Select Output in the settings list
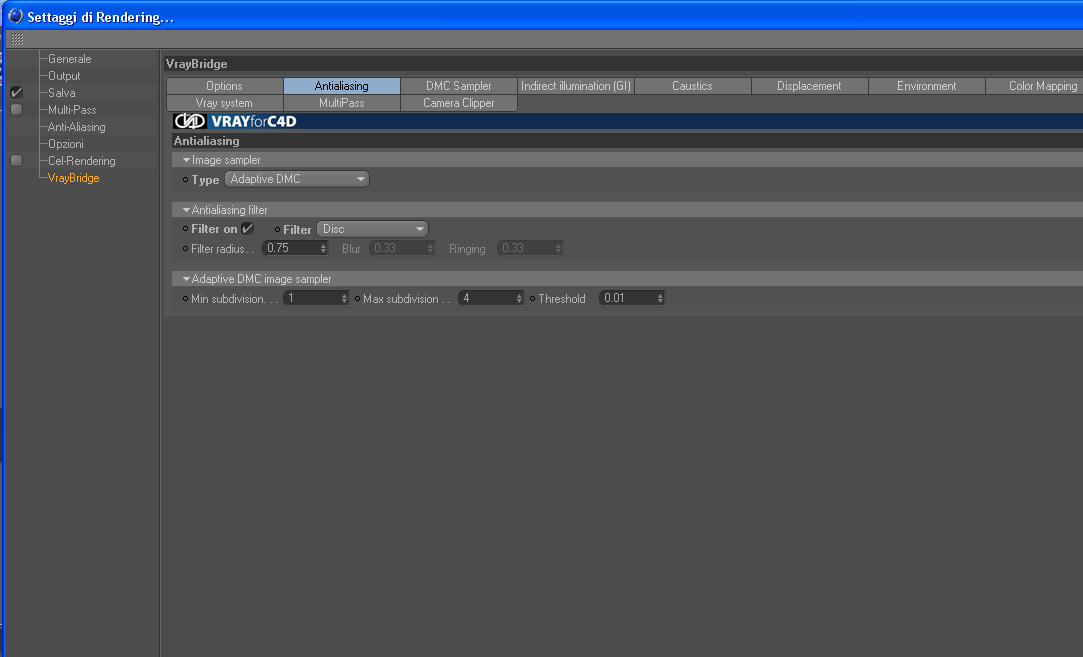This screenshot has height=657, width=1083. 64,76
